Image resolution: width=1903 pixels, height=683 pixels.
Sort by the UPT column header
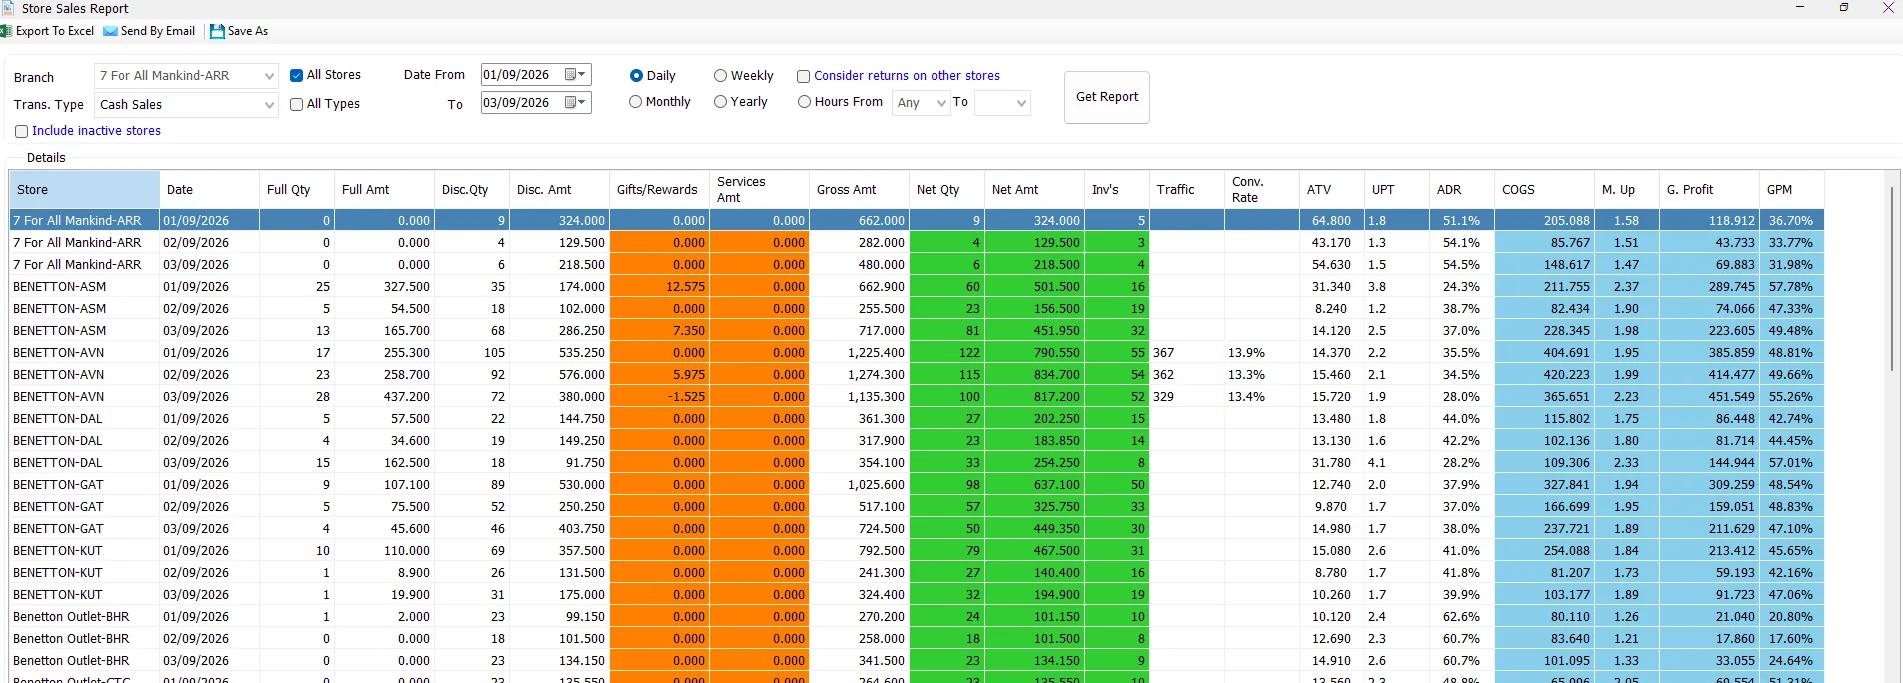click(1397, 190)
